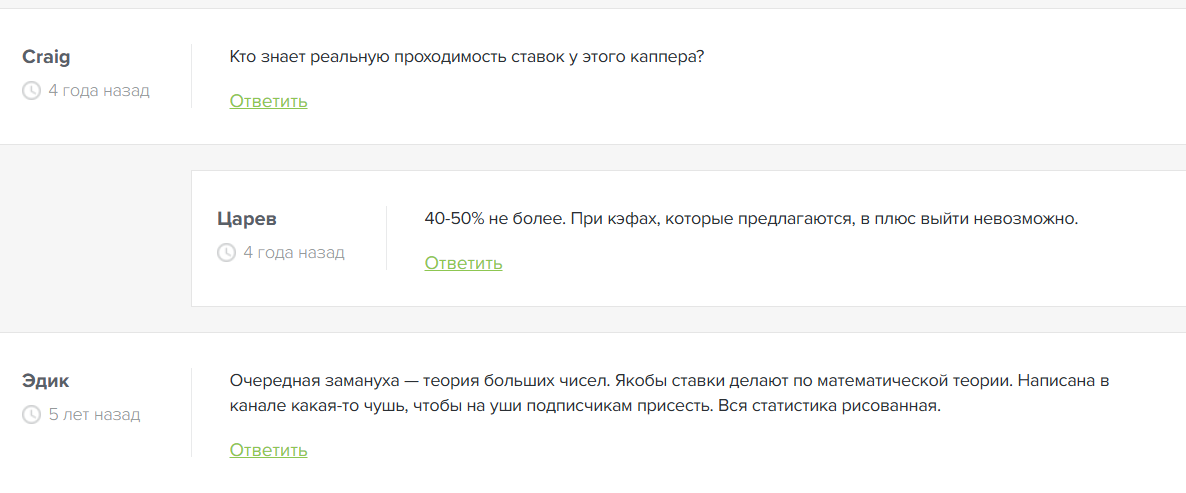Image resolution: width=1186 pixels, height=493 pixels.
Task: Select 'Ответить' below Эдик's comment
Action: pos(269,451)
